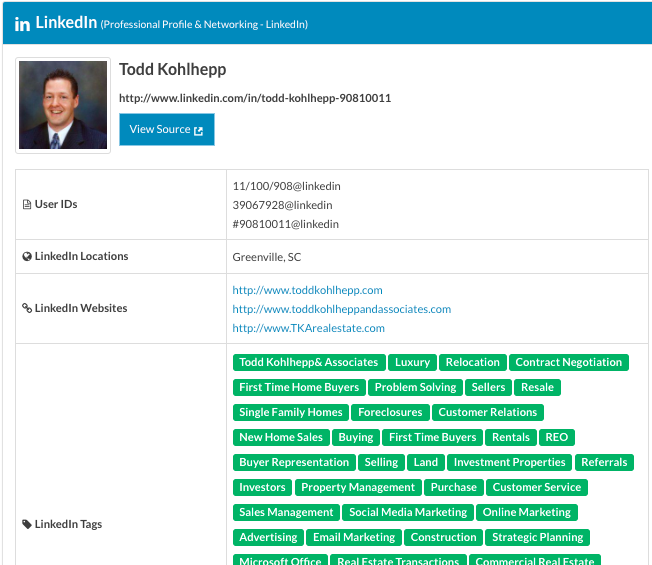652x565 pixels.
Task: Click the Buyer Representation tag
Action: [x=294, y=462]
